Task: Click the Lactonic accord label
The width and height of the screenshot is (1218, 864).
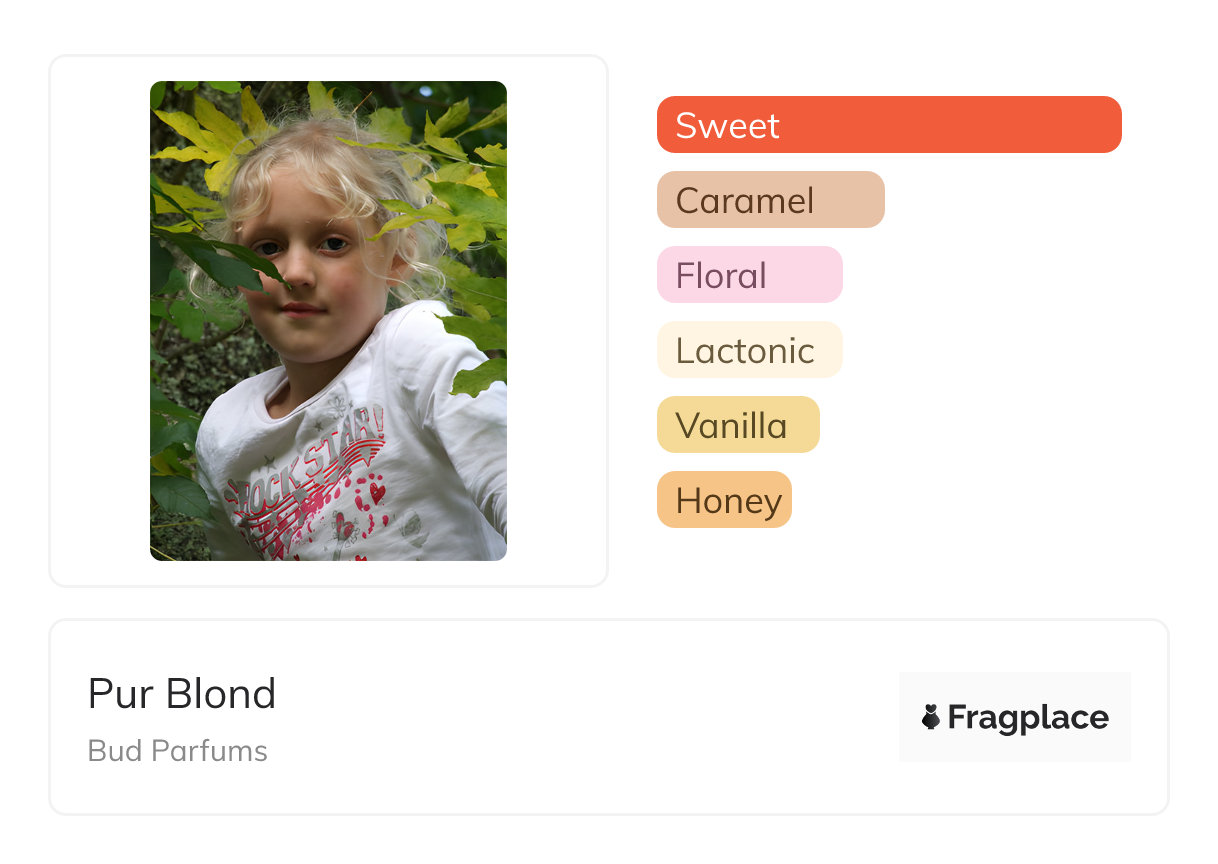Action: pos(749,350)
